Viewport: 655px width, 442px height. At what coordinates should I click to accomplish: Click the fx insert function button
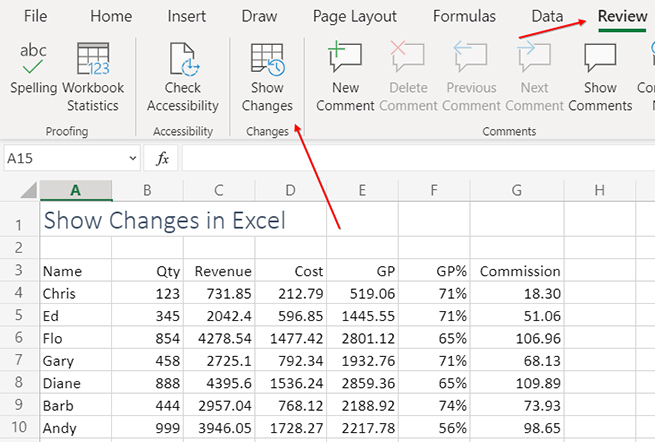162,158
